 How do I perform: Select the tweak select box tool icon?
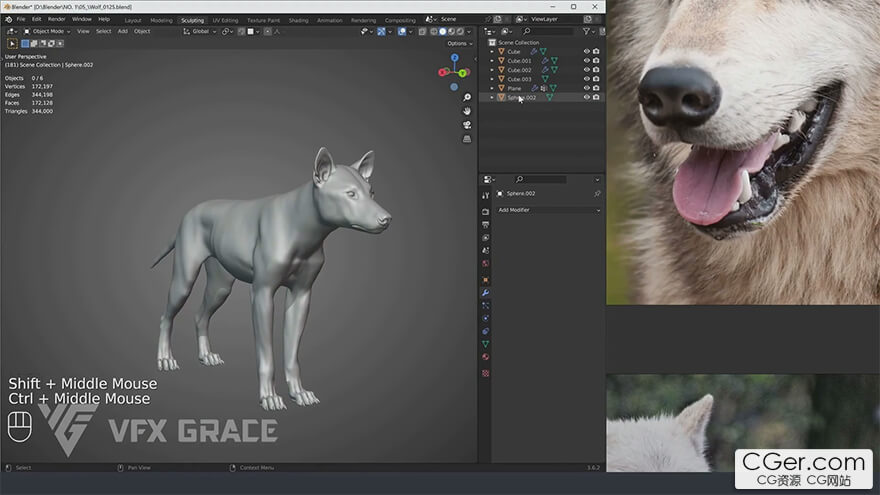coord(12,43)
